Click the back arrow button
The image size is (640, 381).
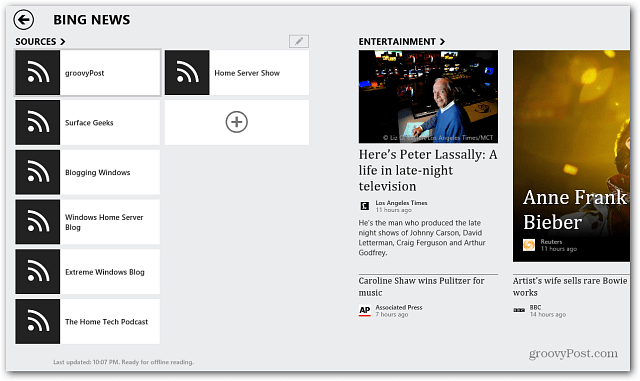coord(23,20)
